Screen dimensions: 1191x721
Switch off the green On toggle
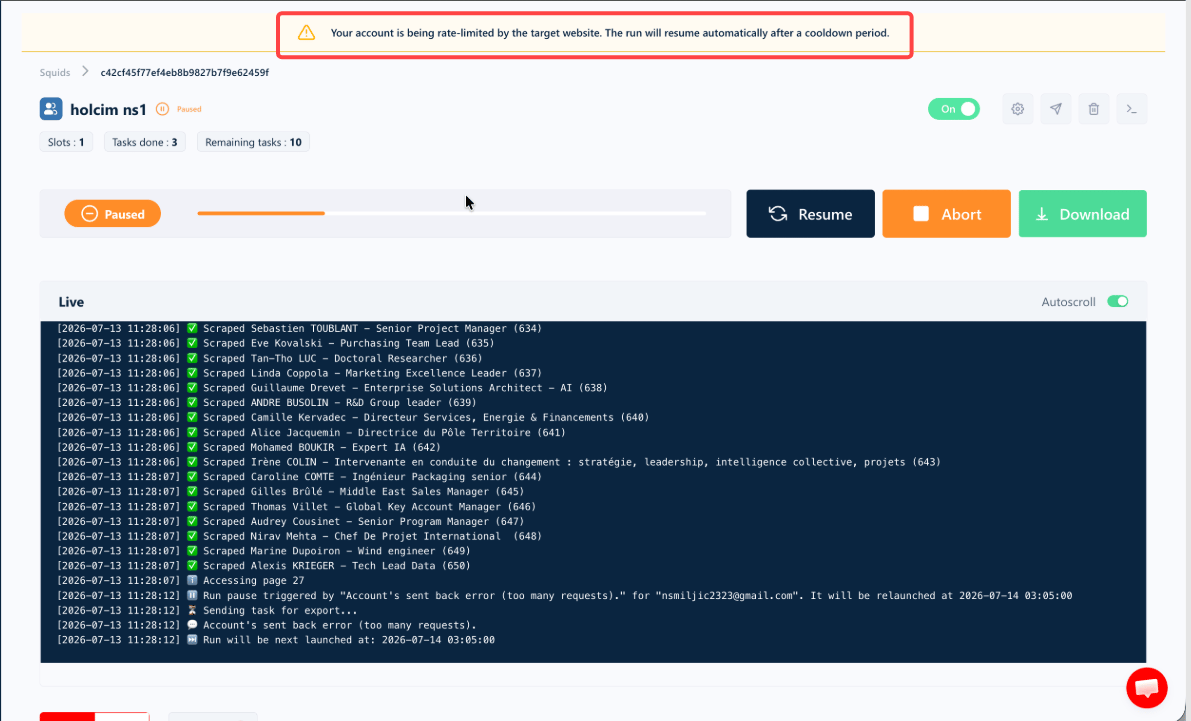(x=953, y=109)
